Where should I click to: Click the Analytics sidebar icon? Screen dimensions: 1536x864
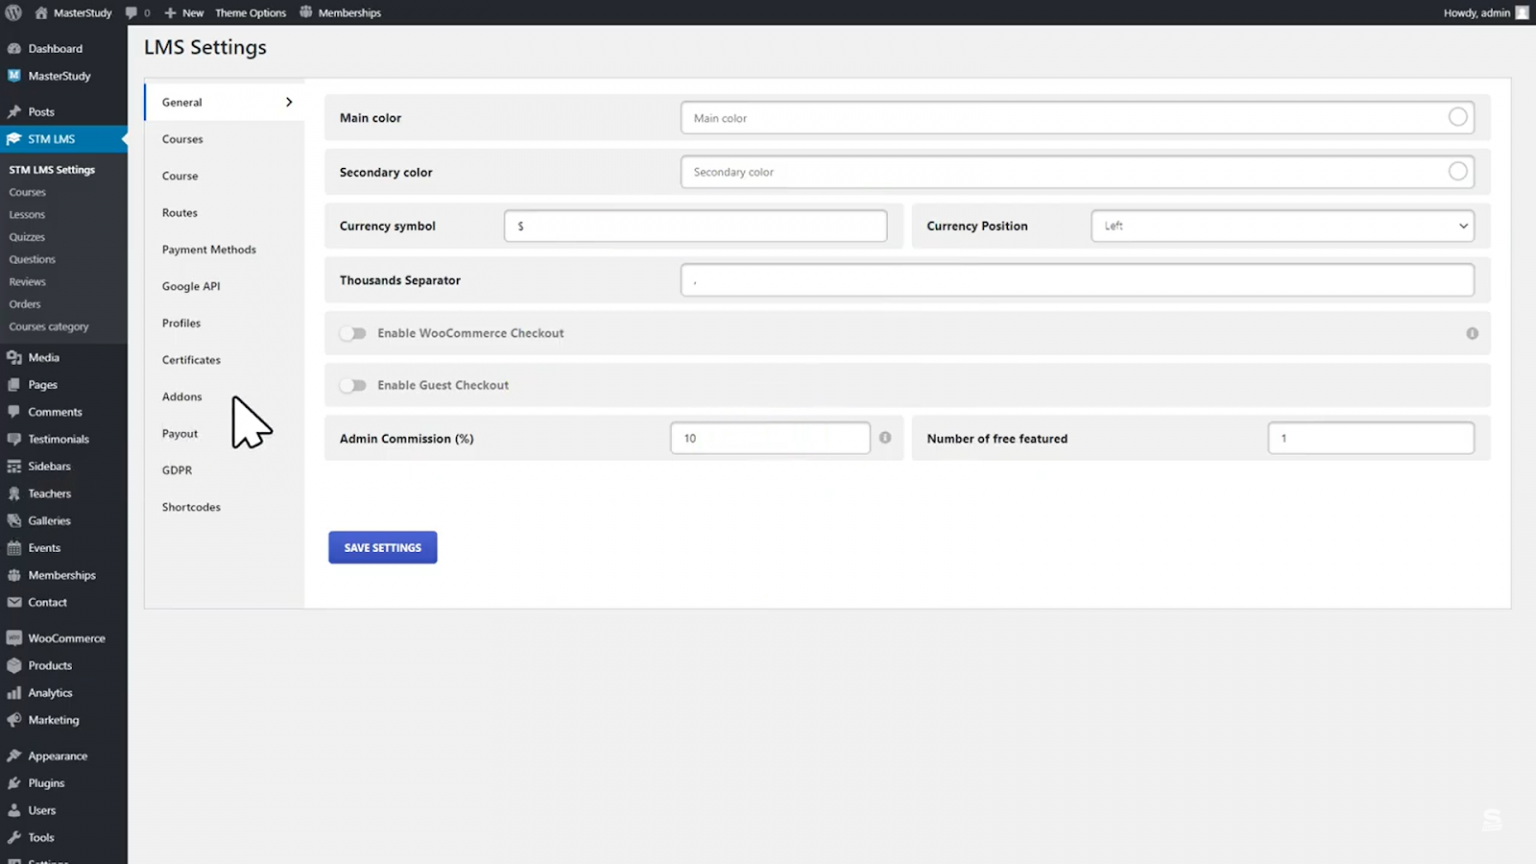(x=13, y=692)
